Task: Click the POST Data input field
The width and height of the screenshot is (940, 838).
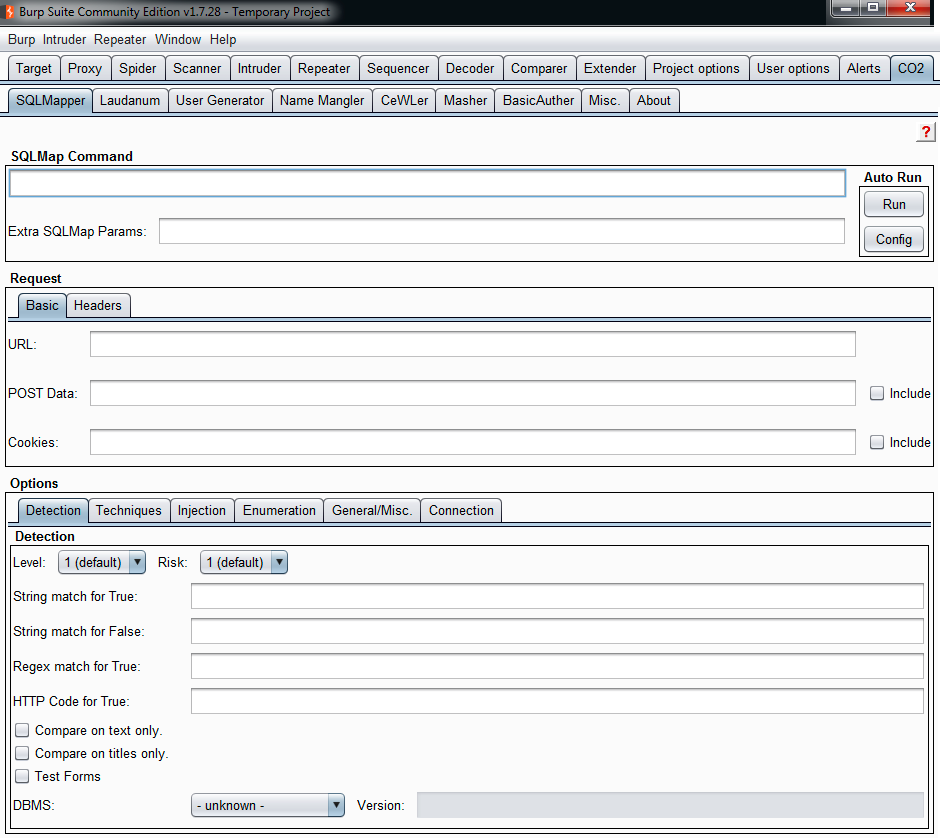Action: pos(473,393)
